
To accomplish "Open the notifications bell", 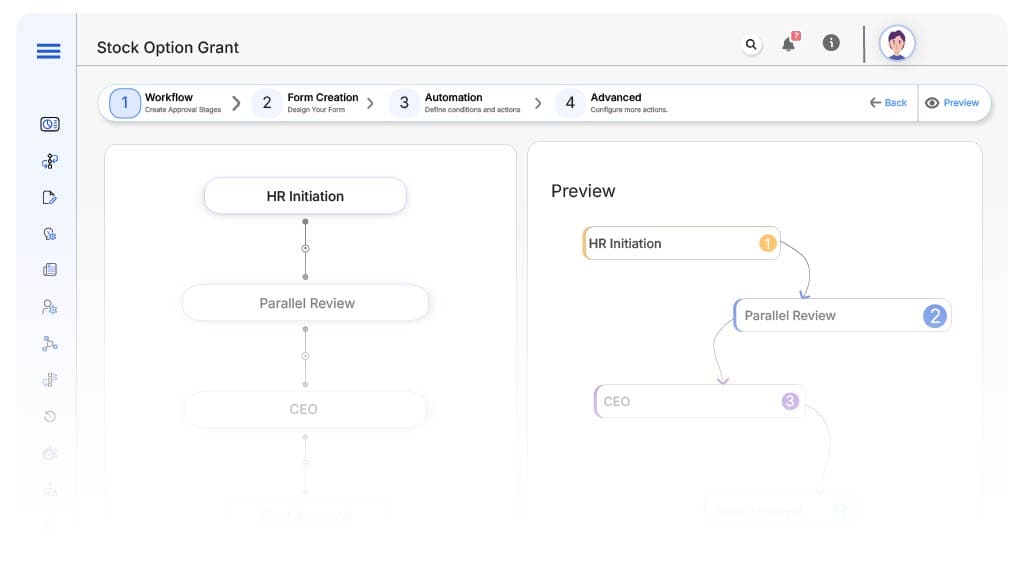I will click(x=789, y=44).
